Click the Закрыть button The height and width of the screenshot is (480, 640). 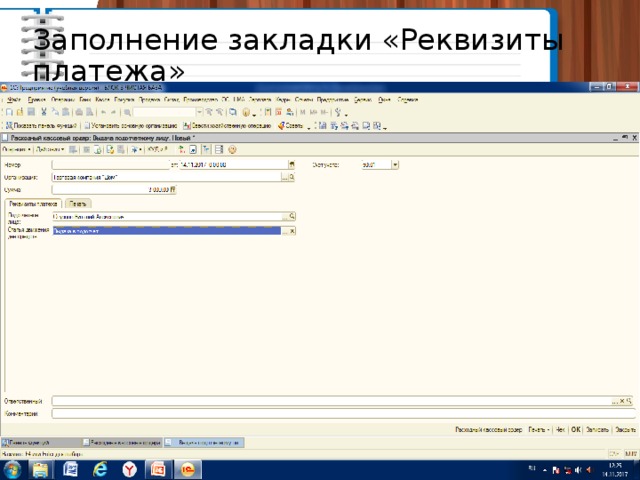[625, 429]
